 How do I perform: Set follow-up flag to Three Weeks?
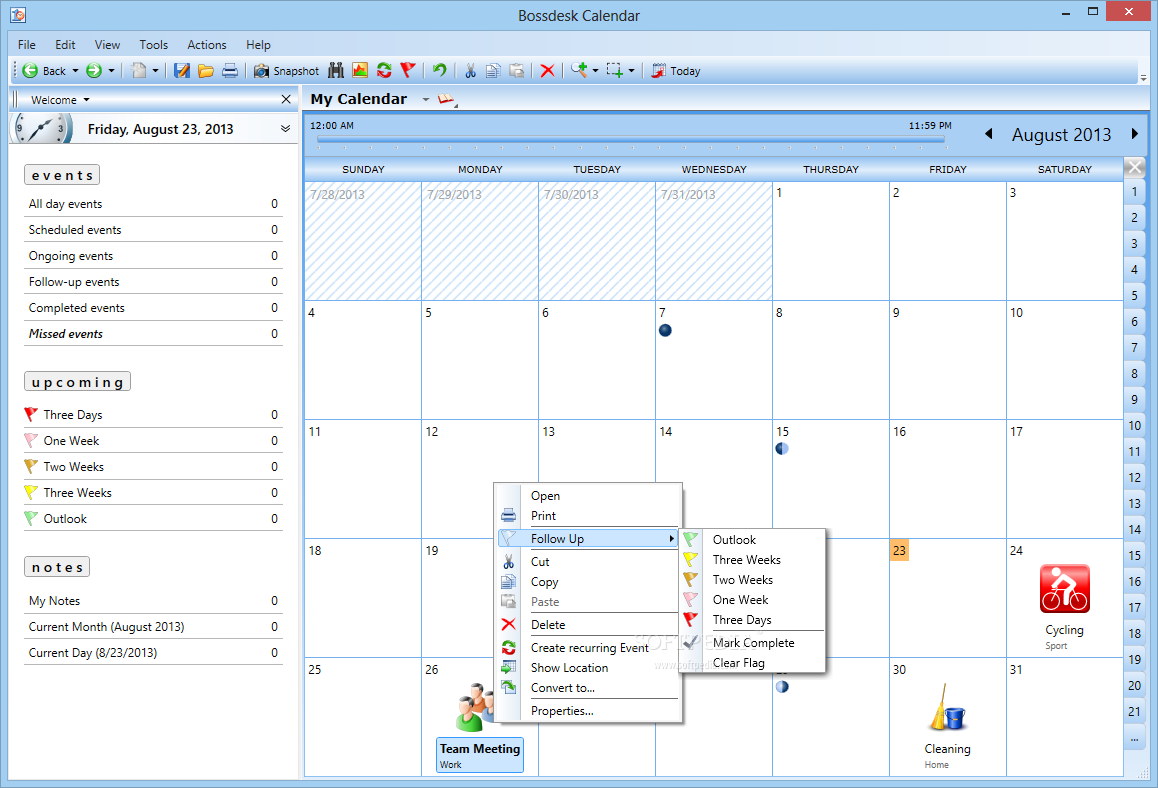click(752, 560)
